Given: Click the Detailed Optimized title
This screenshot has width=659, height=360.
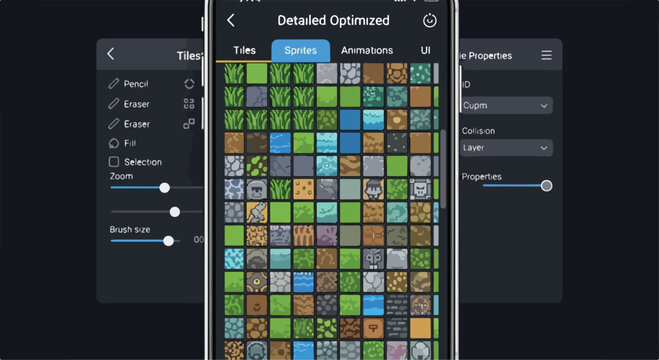Looking at the screenshot, I should 333,21.
